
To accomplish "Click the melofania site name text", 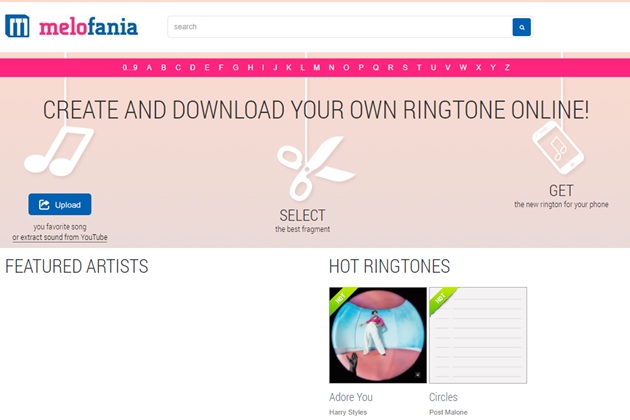I will click(89, 27).
